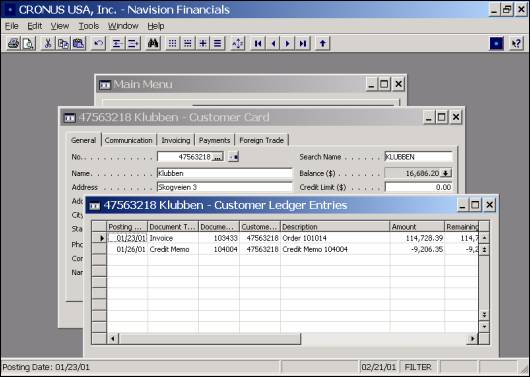
Task: Click the -9,206.35 amount cell
Action: pos(417,250)
